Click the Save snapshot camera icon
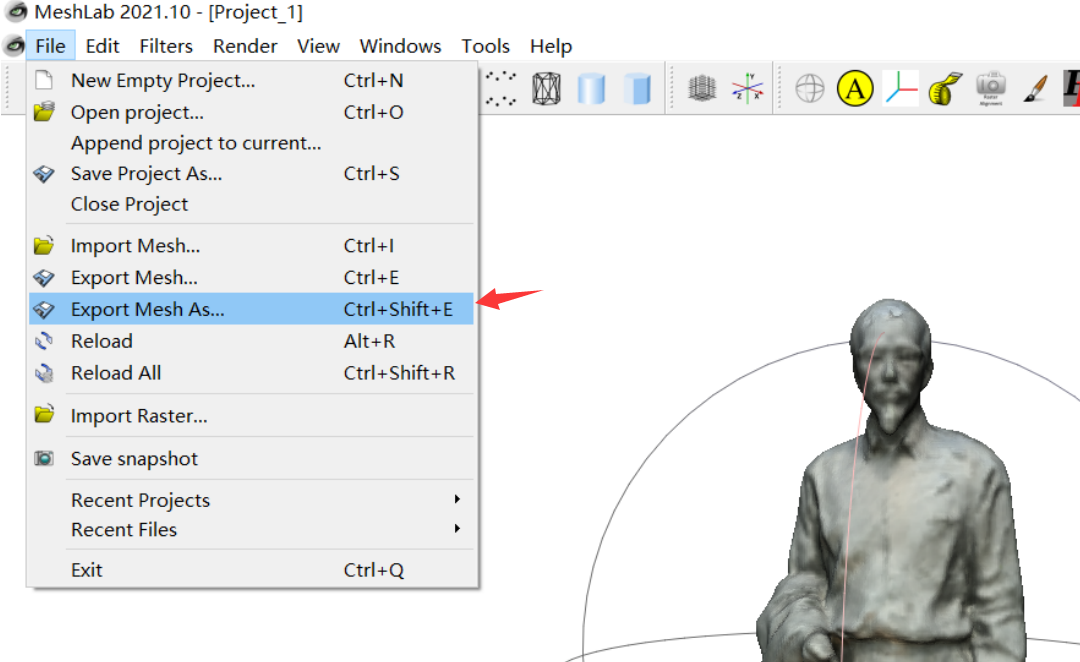Screen dimensions: 1080x662 click(x=44, y=458)
